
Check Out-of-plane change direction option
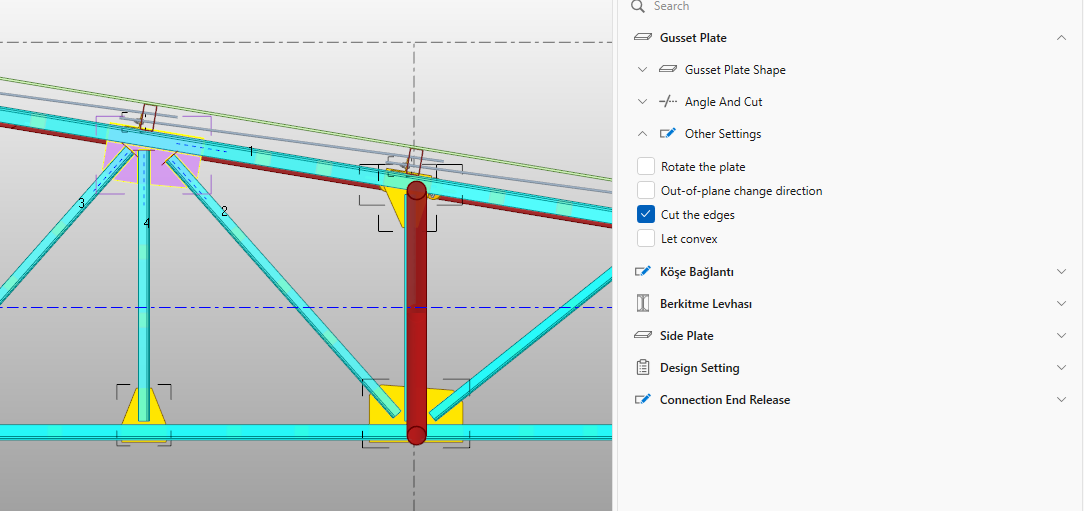pyautogui.click(x=646, y=191)
